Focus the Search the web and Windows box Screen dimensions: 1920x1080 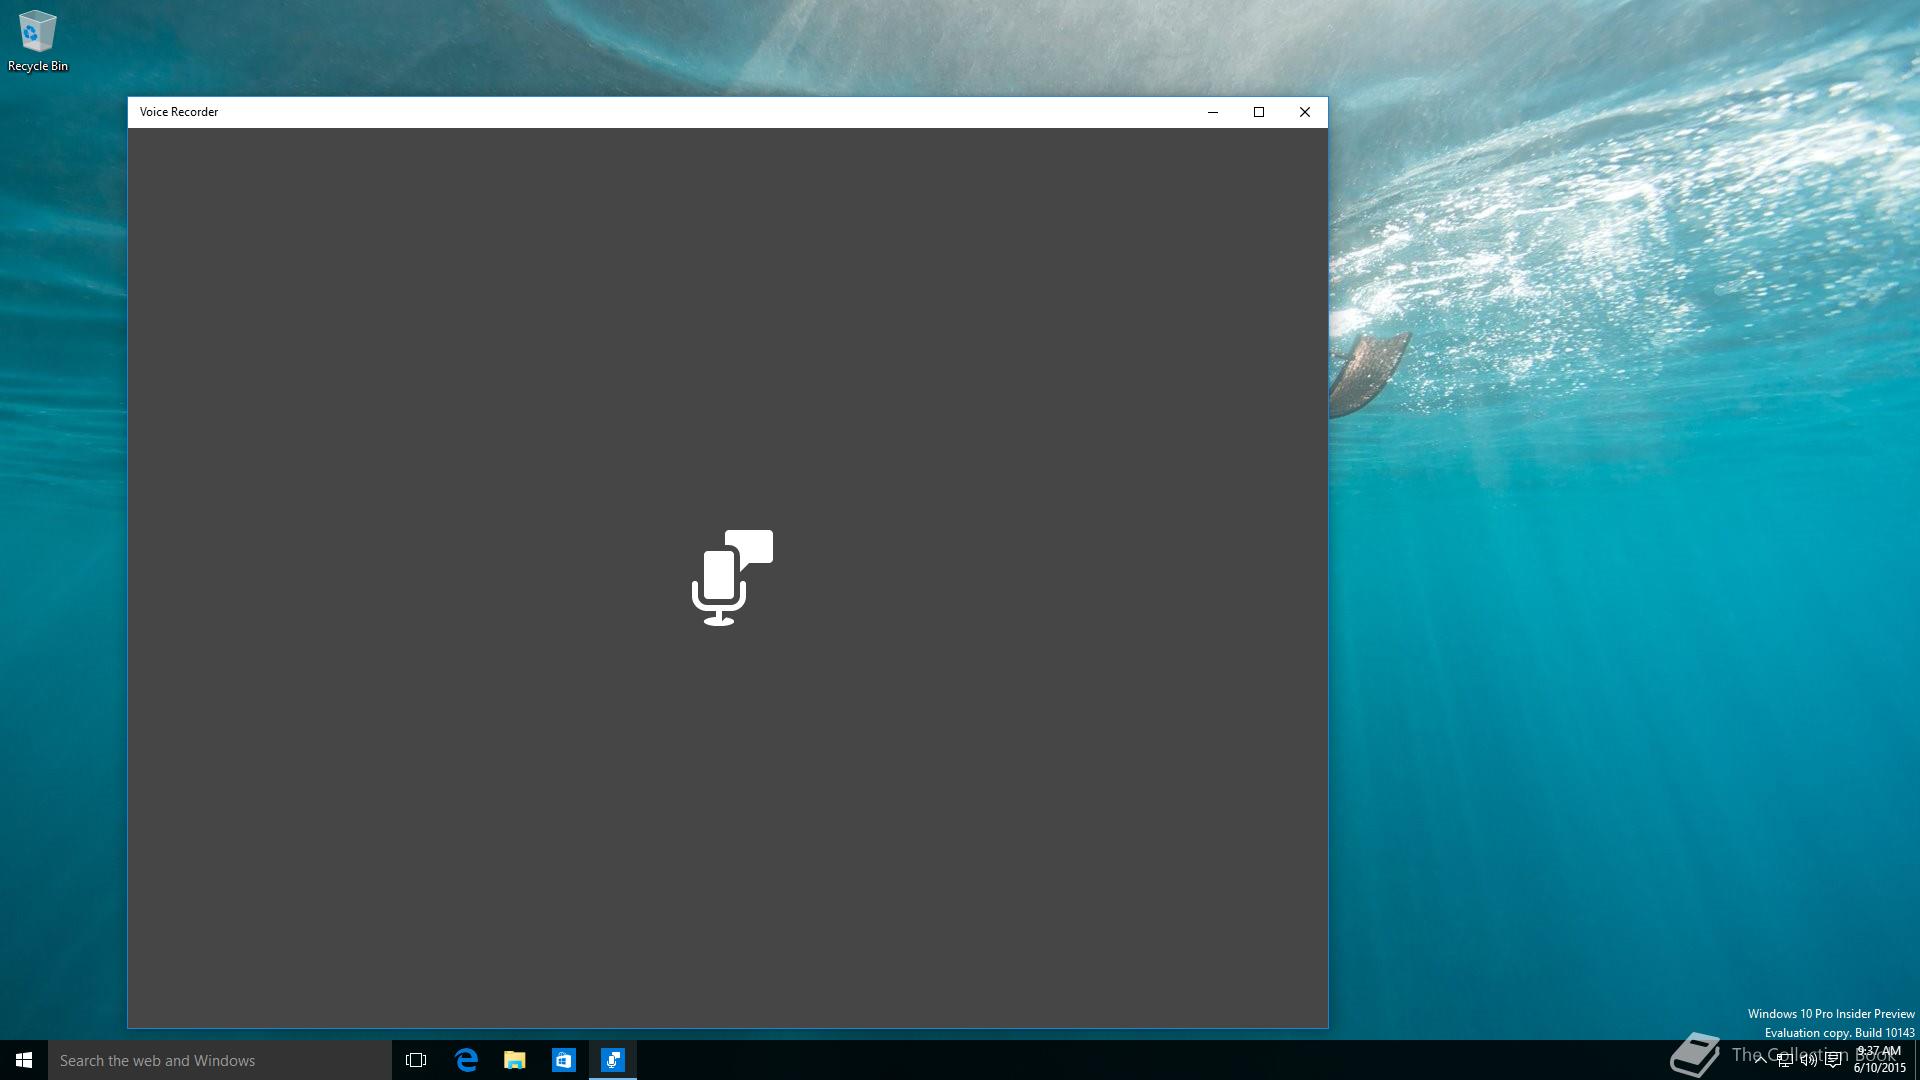(220, 1060)
